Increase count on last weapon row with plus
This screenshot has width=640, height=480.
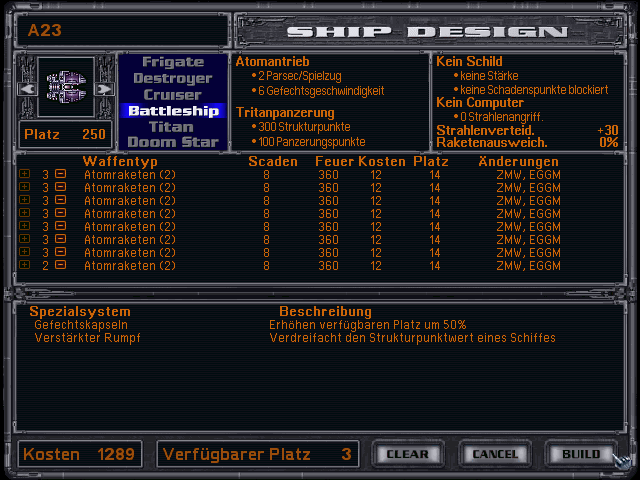tap(25, 265)
